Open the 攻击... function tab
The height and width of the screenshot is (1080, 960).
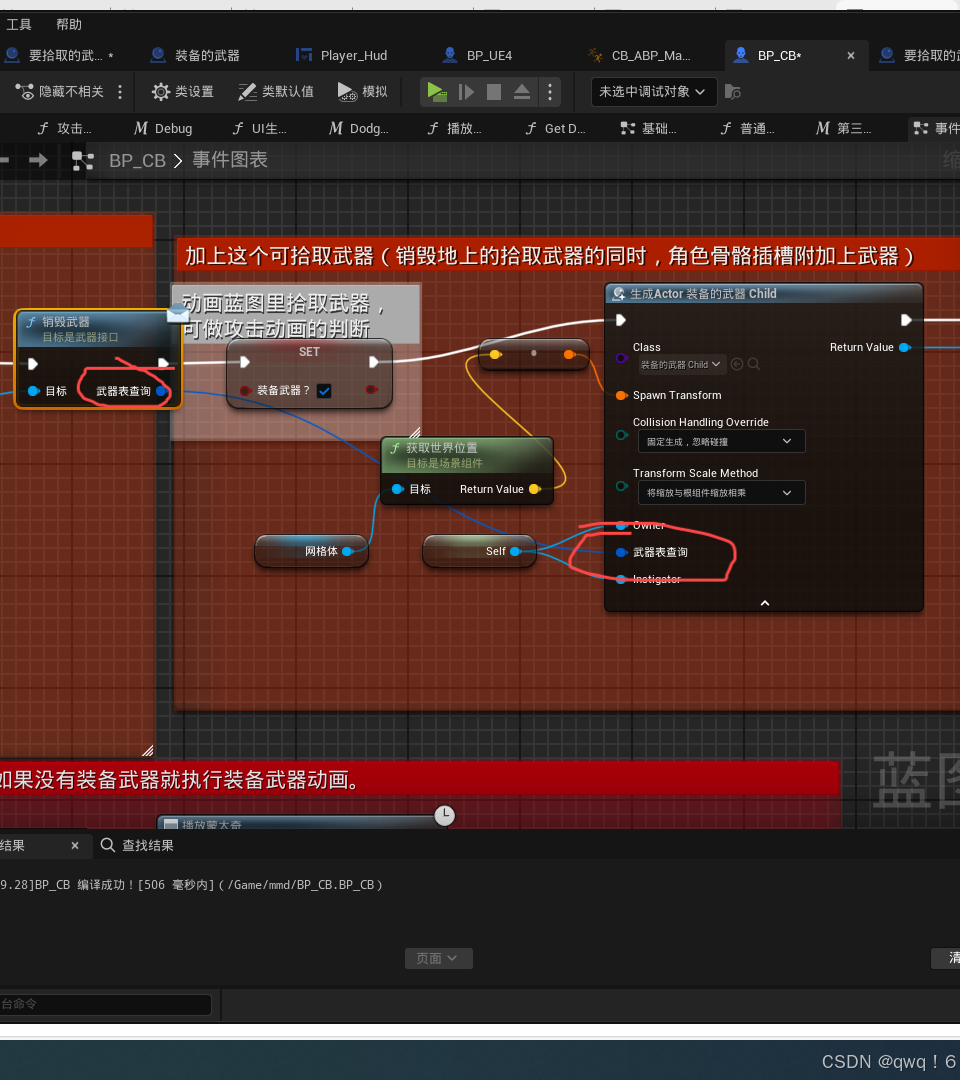65,128
